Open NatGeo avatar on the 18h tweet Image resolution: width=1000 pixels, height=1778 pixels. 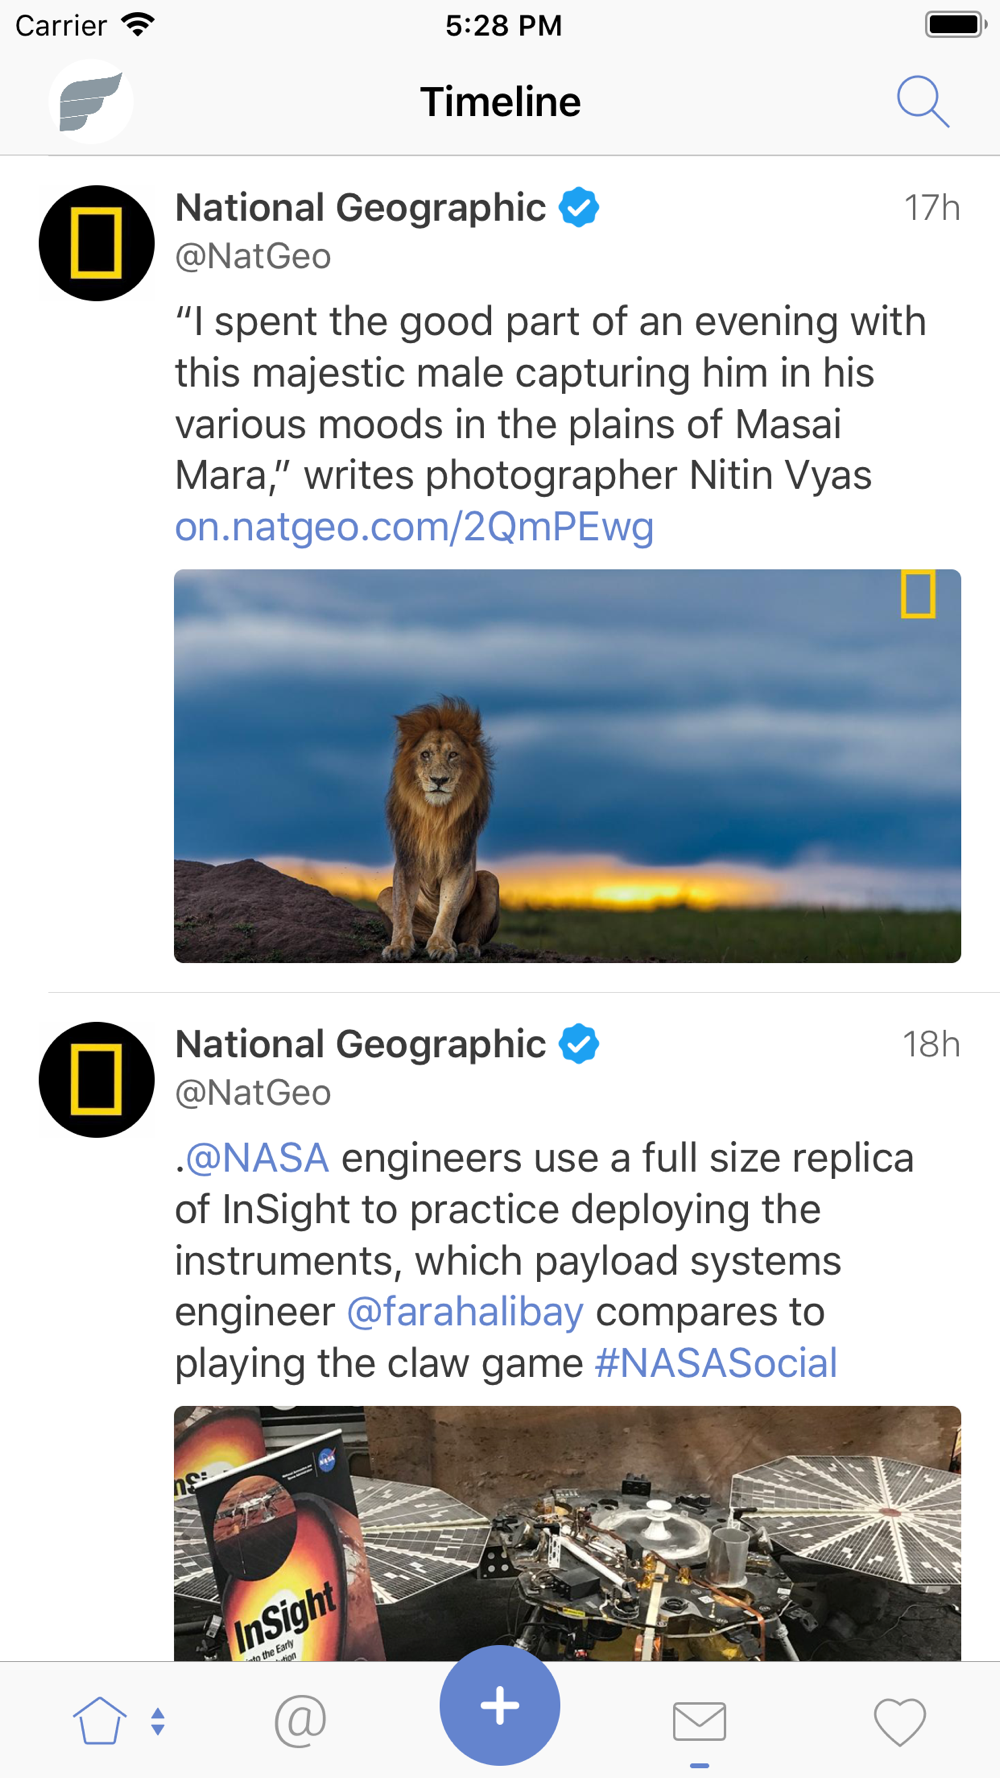(96, 1079)
